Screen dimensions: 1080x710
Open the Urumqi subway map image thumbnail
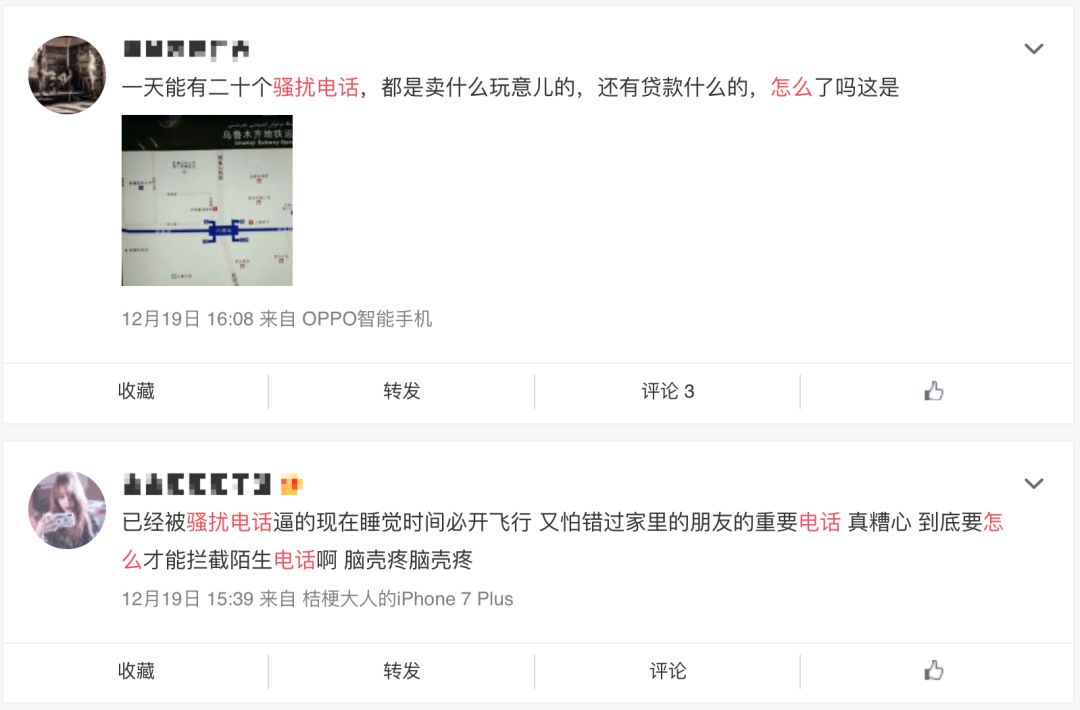pyautogui.click(x=207, y=200)
